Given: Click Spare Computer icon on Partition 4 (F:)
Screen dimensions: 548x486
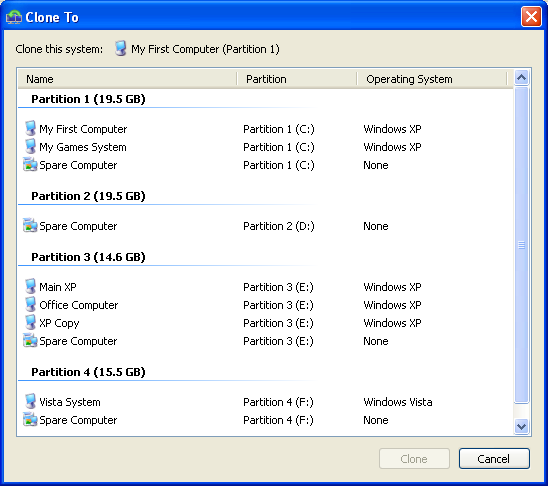Looking at the screenshot, I should pyautogui.click(x=30, y=419).
